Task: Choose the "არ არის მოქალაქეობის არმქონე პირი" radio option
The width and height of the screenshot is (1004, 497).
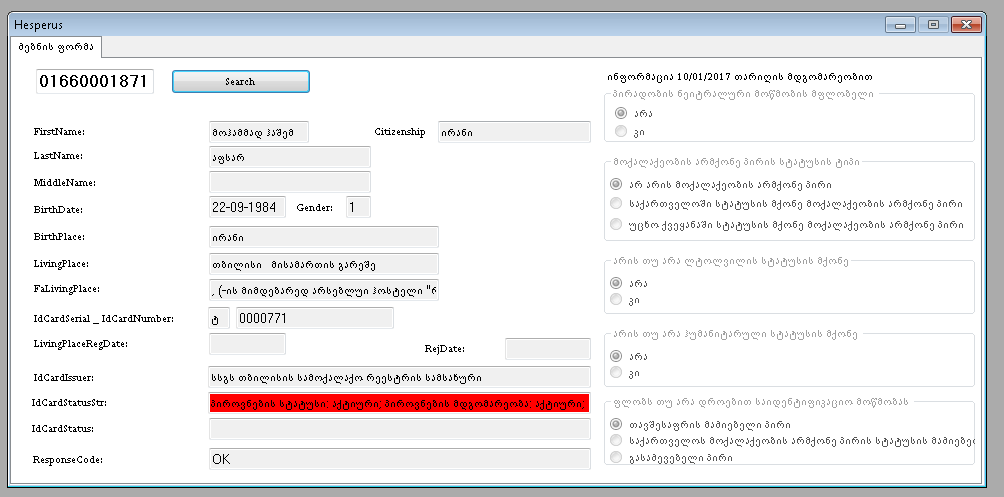Action: [x=616, y=184]
